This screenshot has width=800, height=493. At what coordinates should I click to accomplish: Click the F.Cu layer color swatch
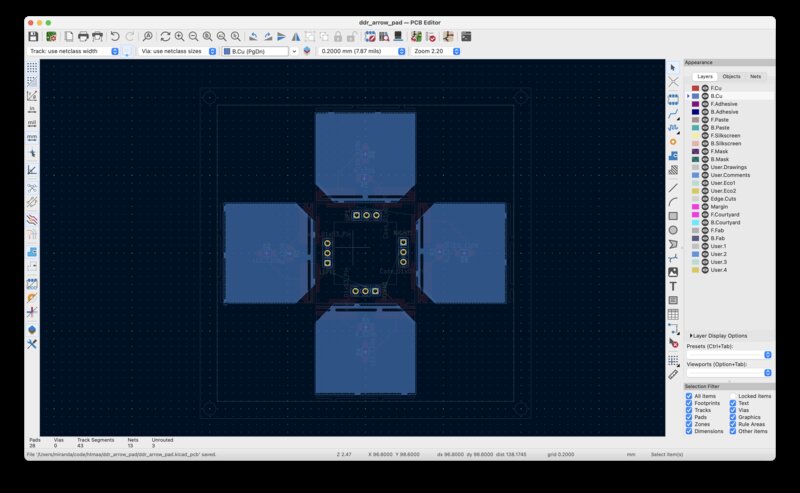[695, 88]
